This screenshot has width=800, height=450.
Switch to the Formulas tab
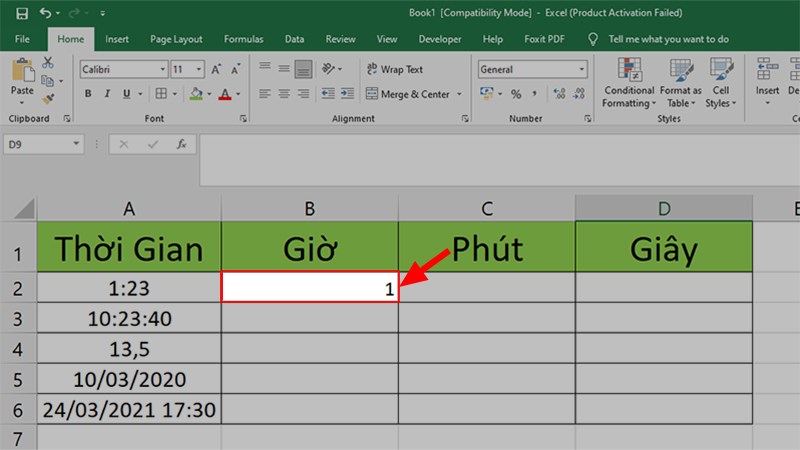click(243, 39)
